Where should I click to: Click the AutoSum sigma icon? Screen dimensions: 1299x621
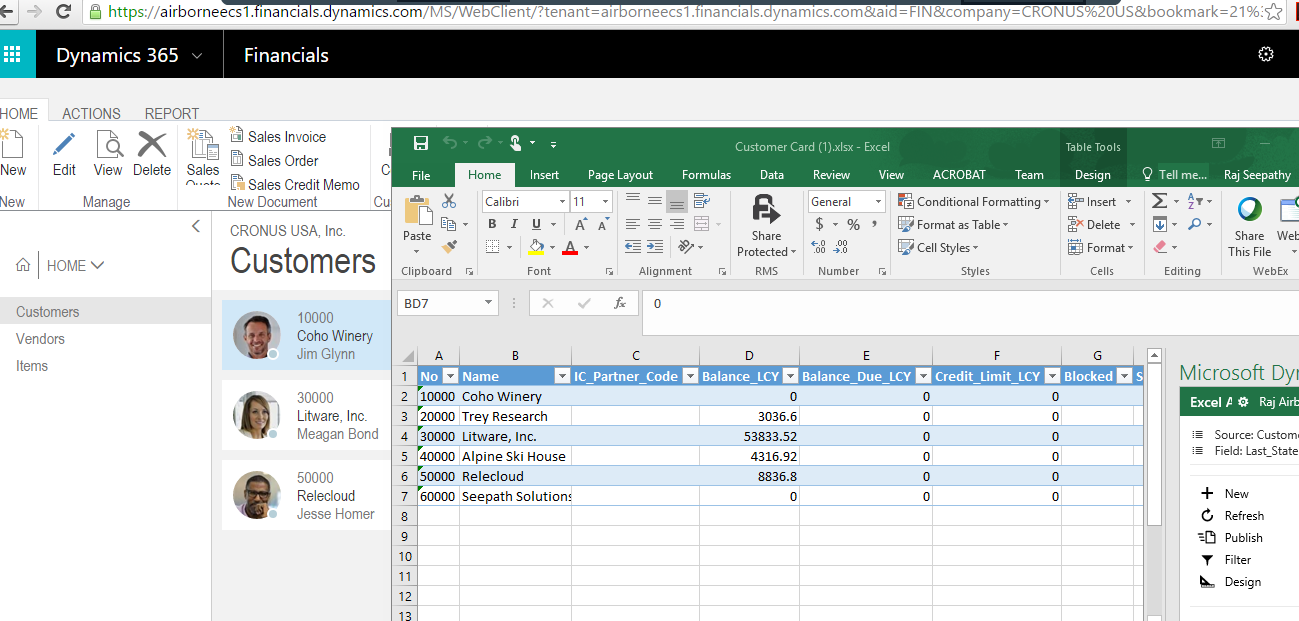pyautogui.click(x=1158, y=201)
